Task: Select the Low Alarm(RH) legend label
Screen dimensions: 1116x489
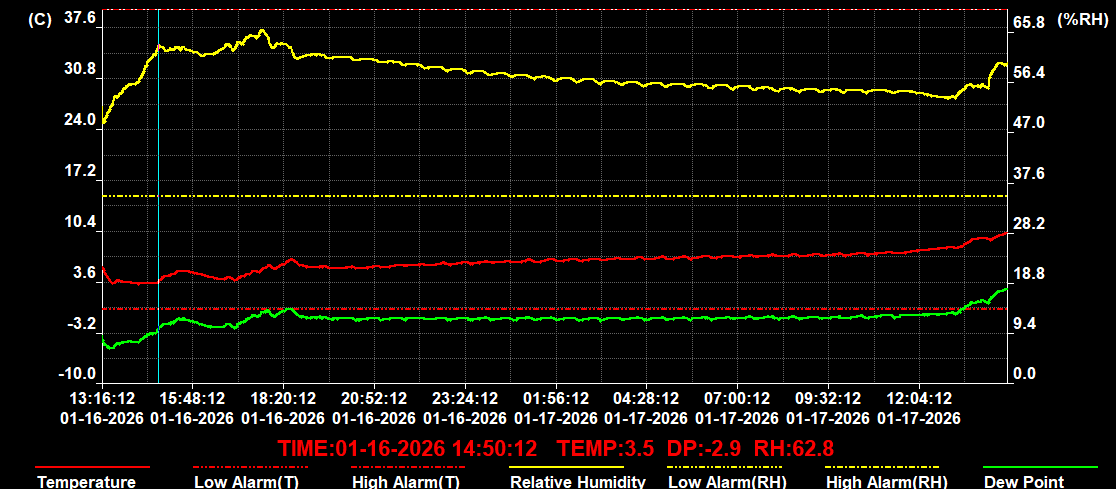Action: [x=724, y=482]
